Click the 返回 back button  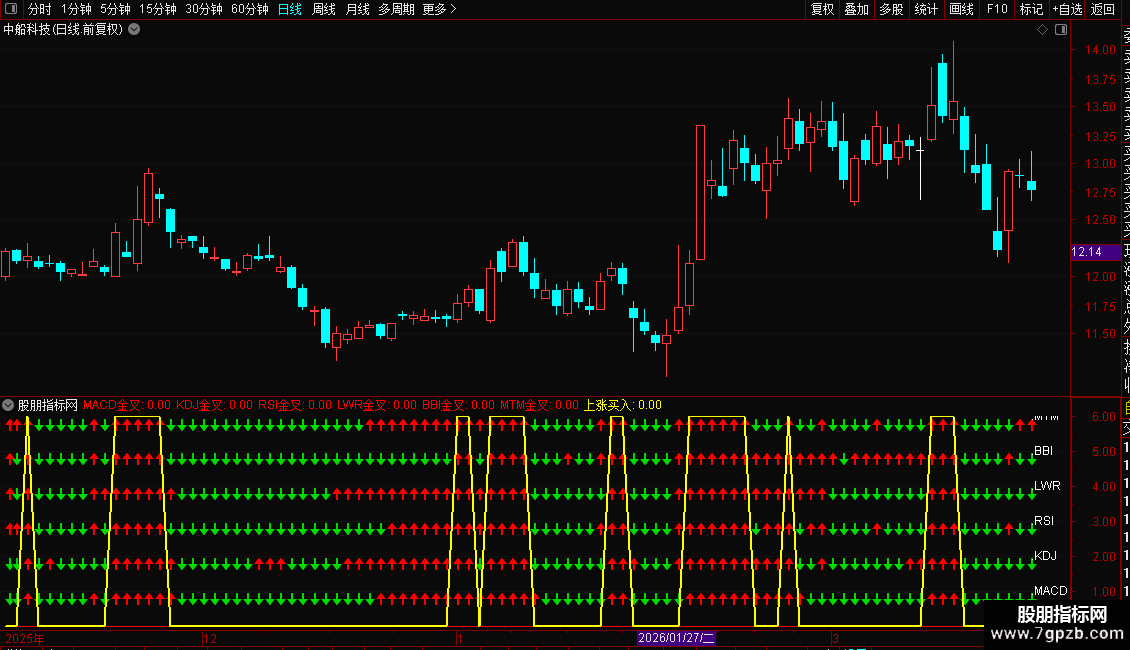(1103, 9)
